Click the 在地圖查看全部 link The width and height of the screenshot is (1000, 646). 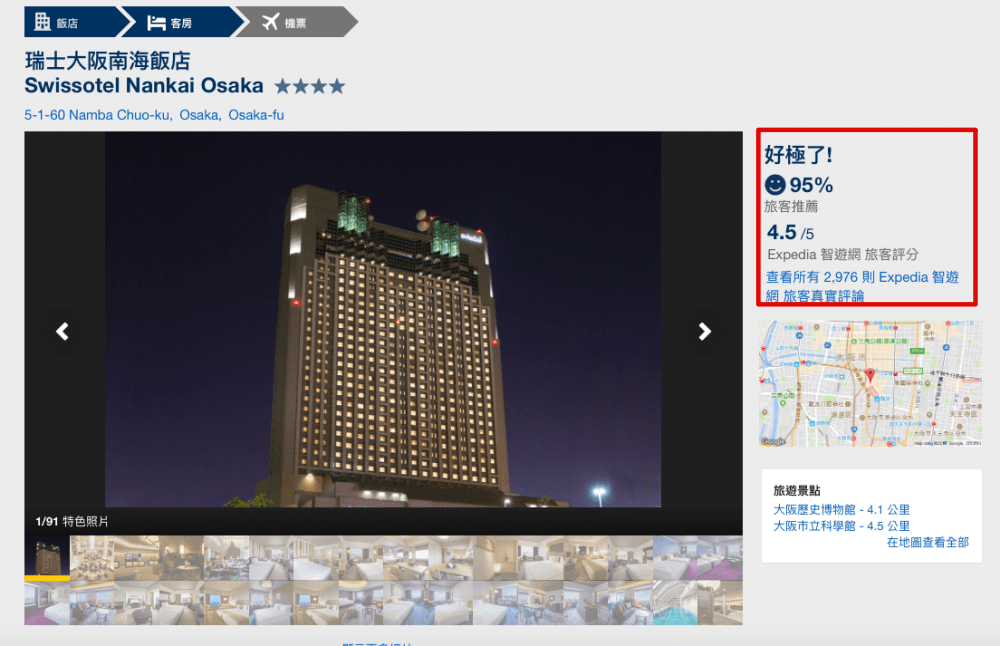927,542
